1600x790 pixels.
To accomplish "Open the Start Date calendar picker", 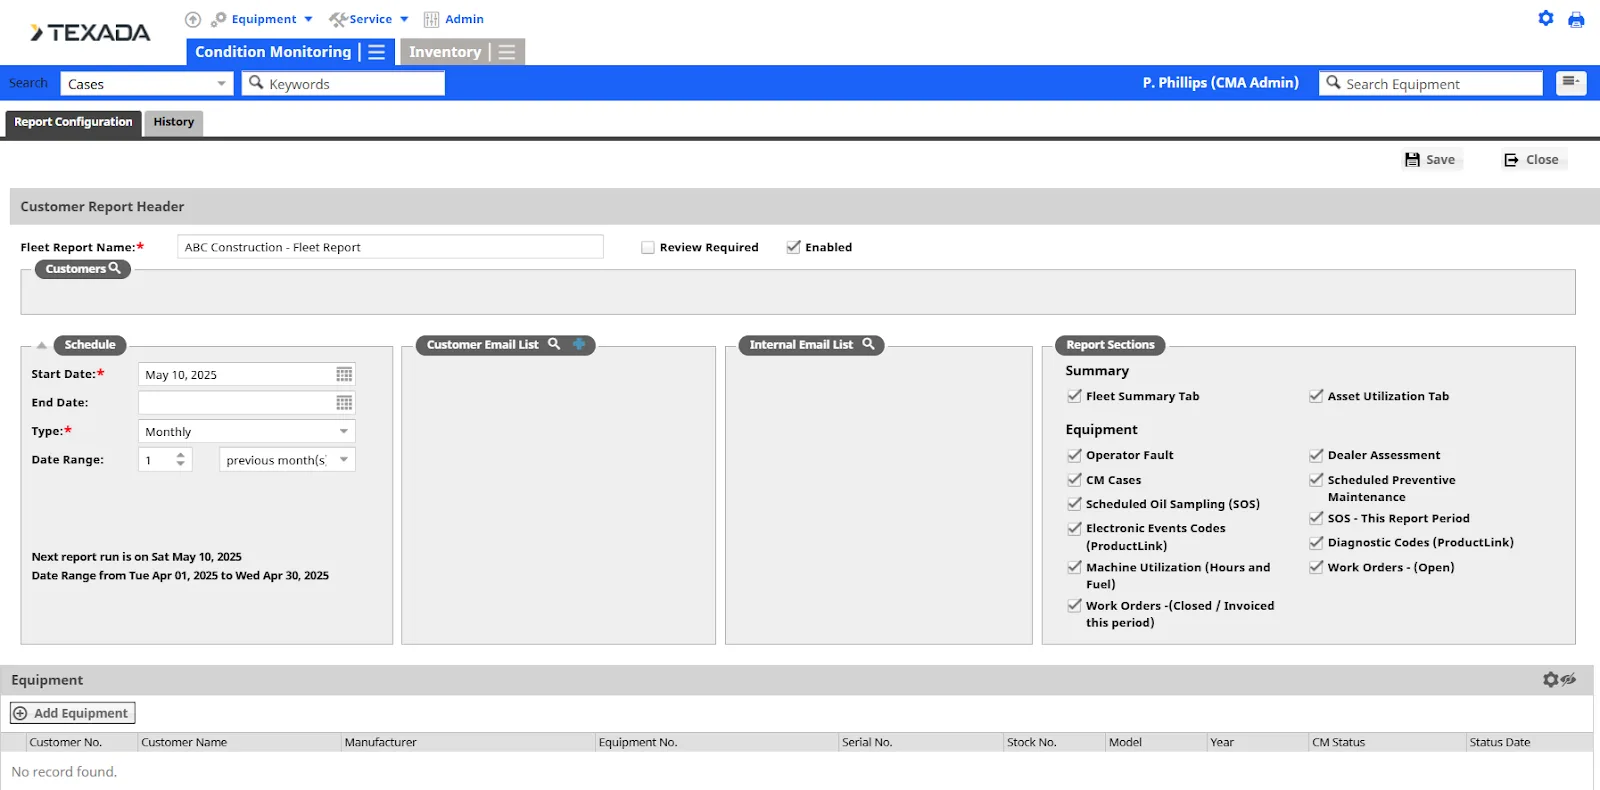I will tap(344, 374).
